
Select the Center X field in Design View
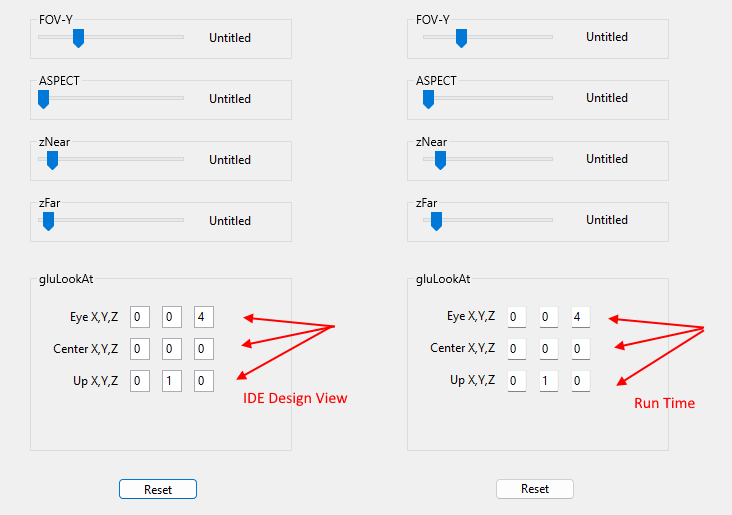click(x=140, y=349)
